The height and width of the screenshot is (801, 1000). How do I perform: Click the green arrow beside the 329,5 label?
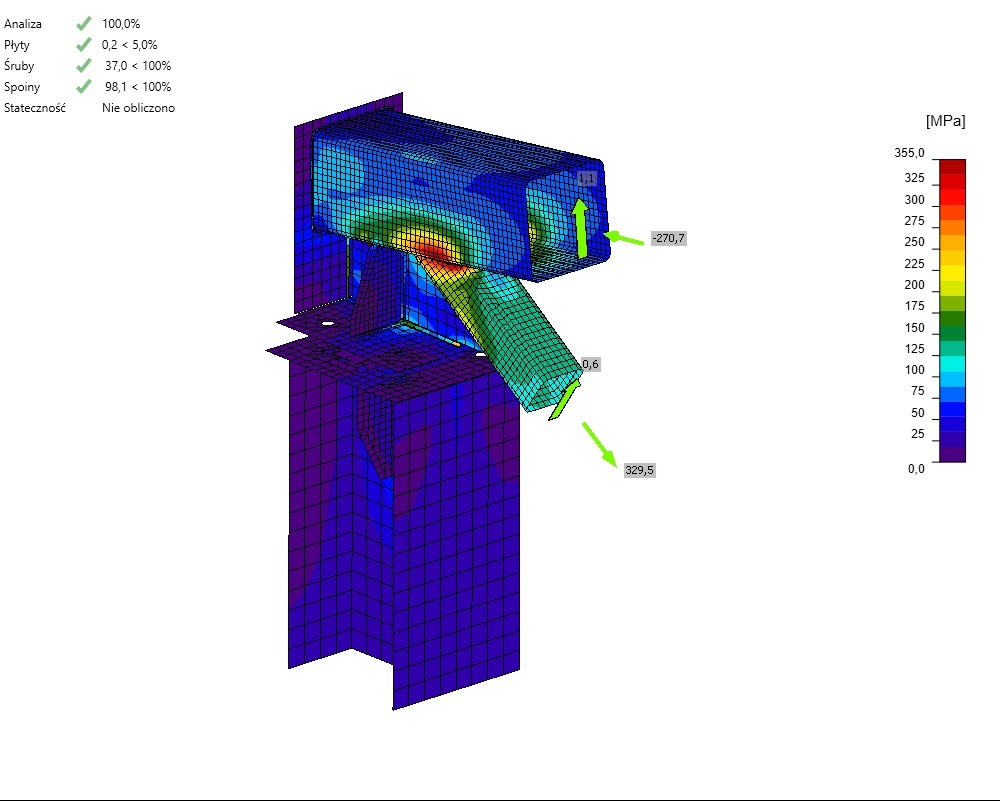tap(599, 442)
